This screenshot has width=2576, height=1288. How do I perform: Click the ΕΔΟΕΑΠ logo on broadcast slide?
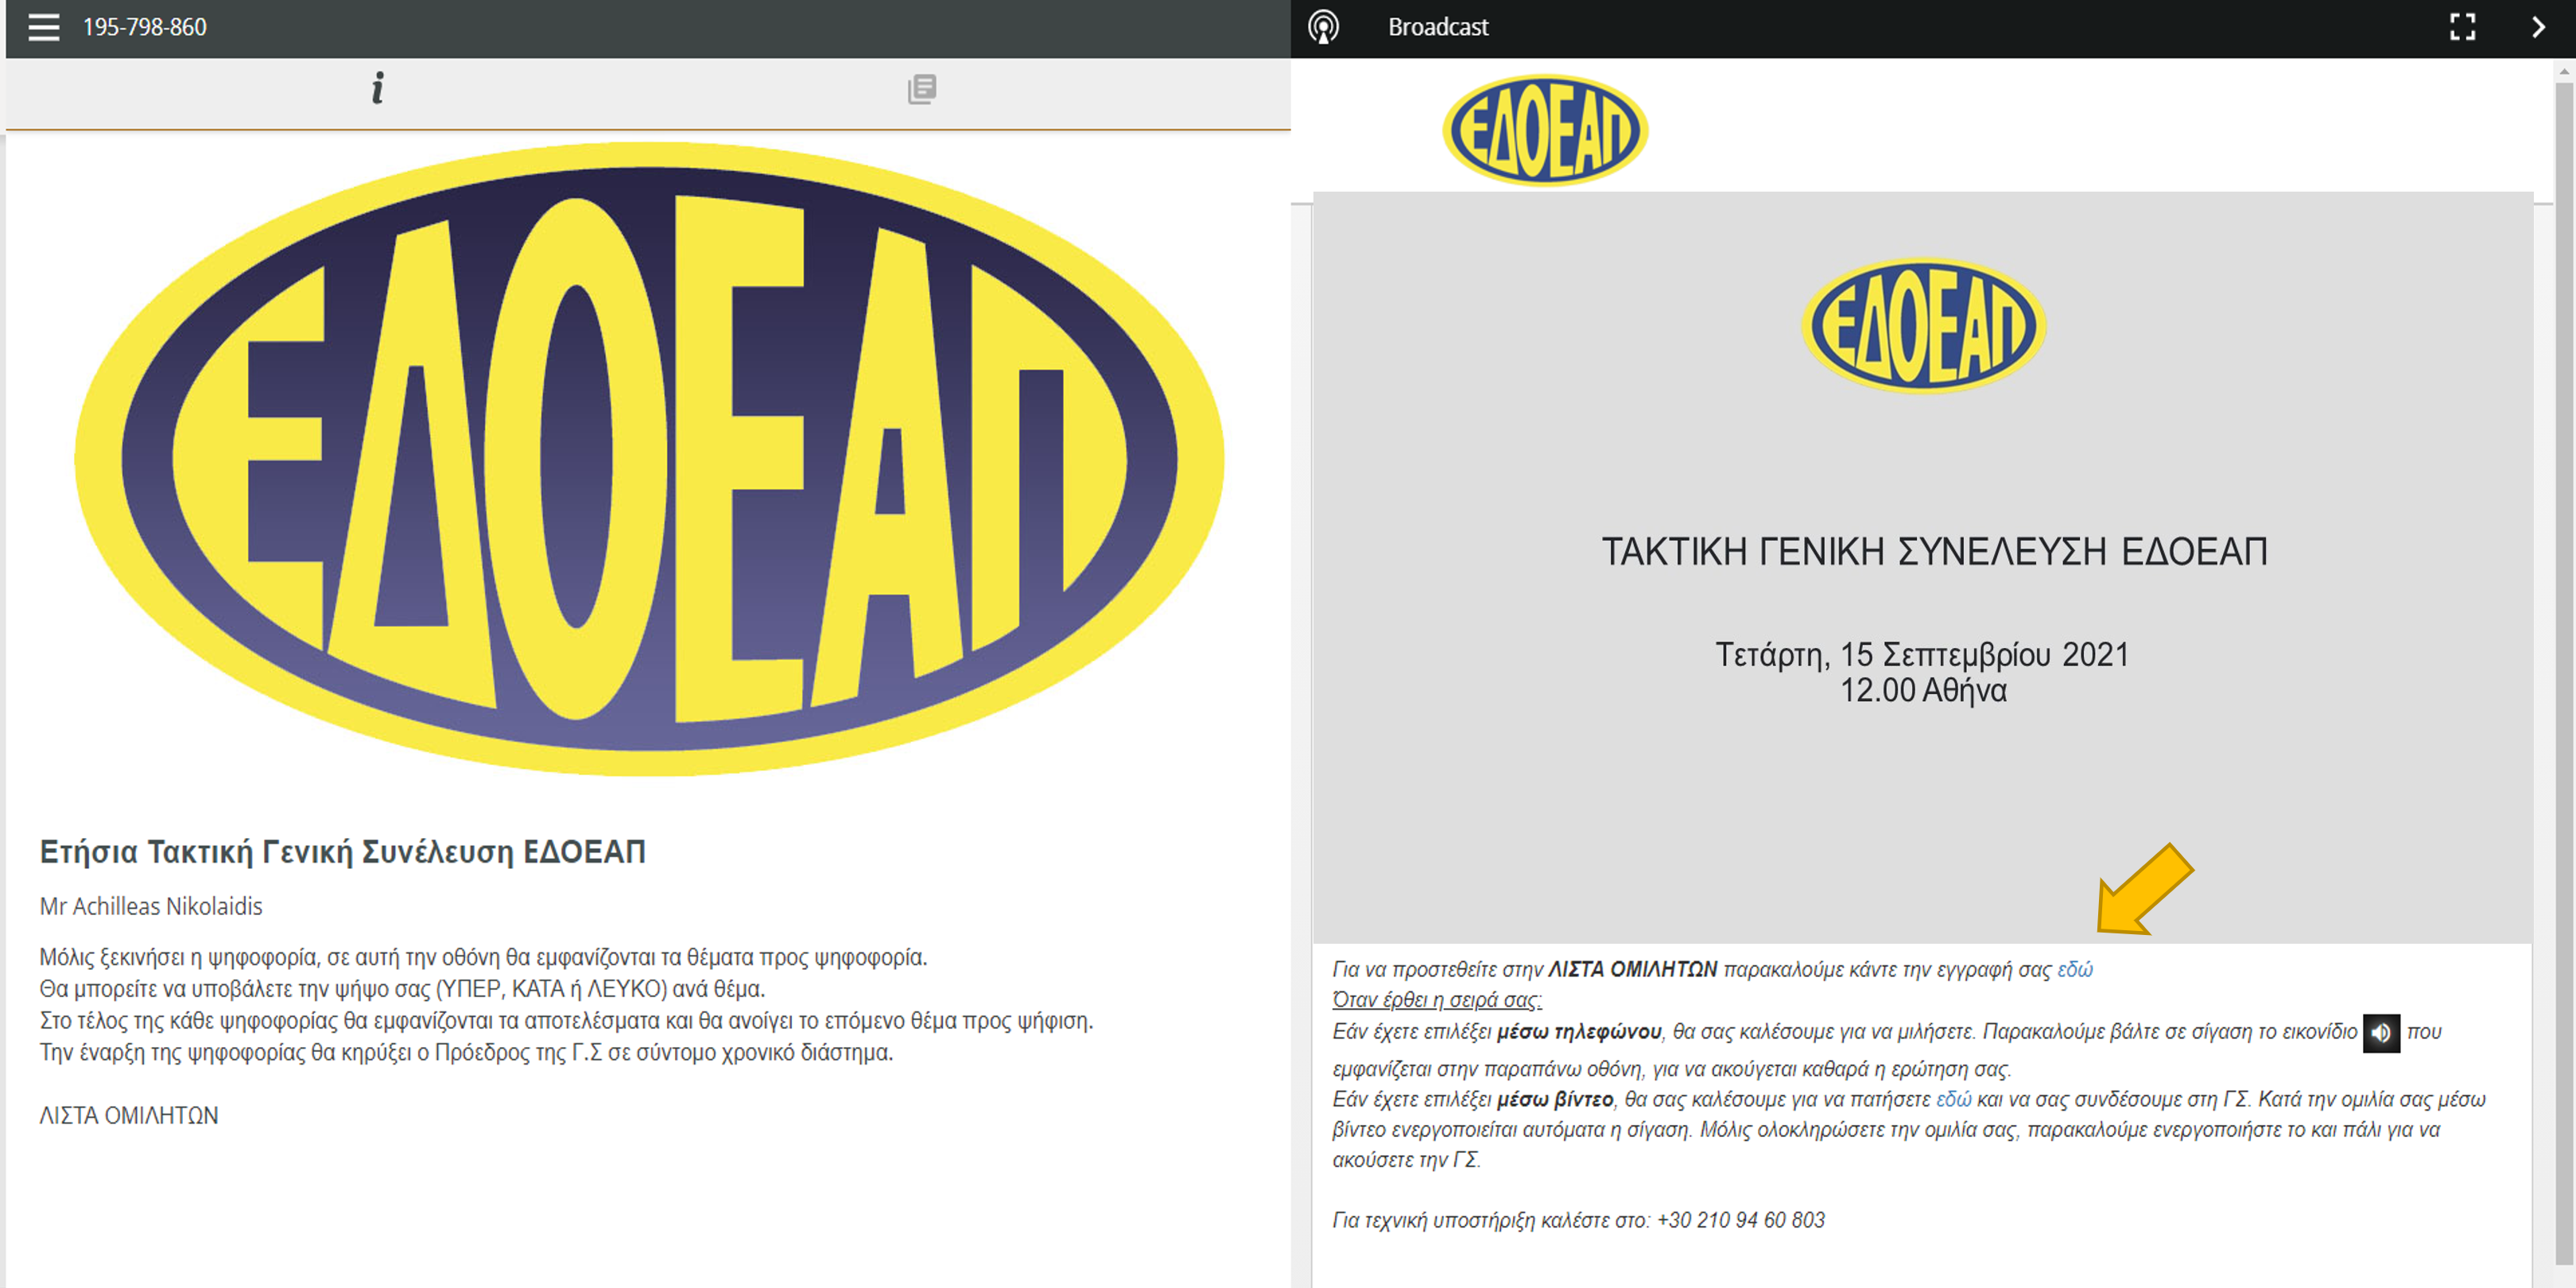tap(1923, 326)
